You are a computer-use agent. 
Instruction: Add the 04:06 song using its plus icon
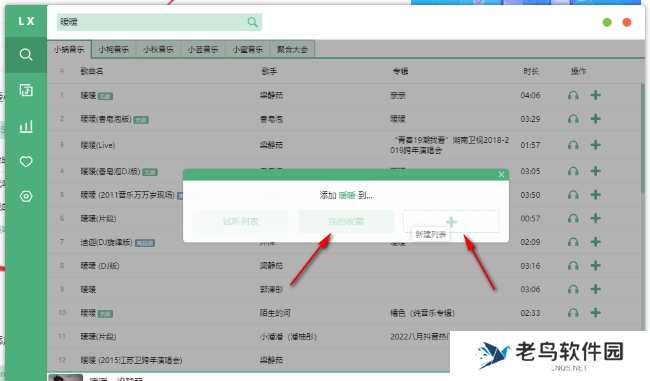[596, 95]
